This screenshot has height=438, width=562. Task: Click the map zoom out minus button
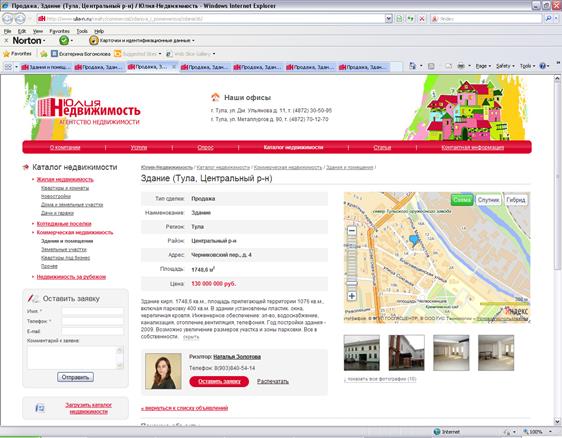pos(352,230)
